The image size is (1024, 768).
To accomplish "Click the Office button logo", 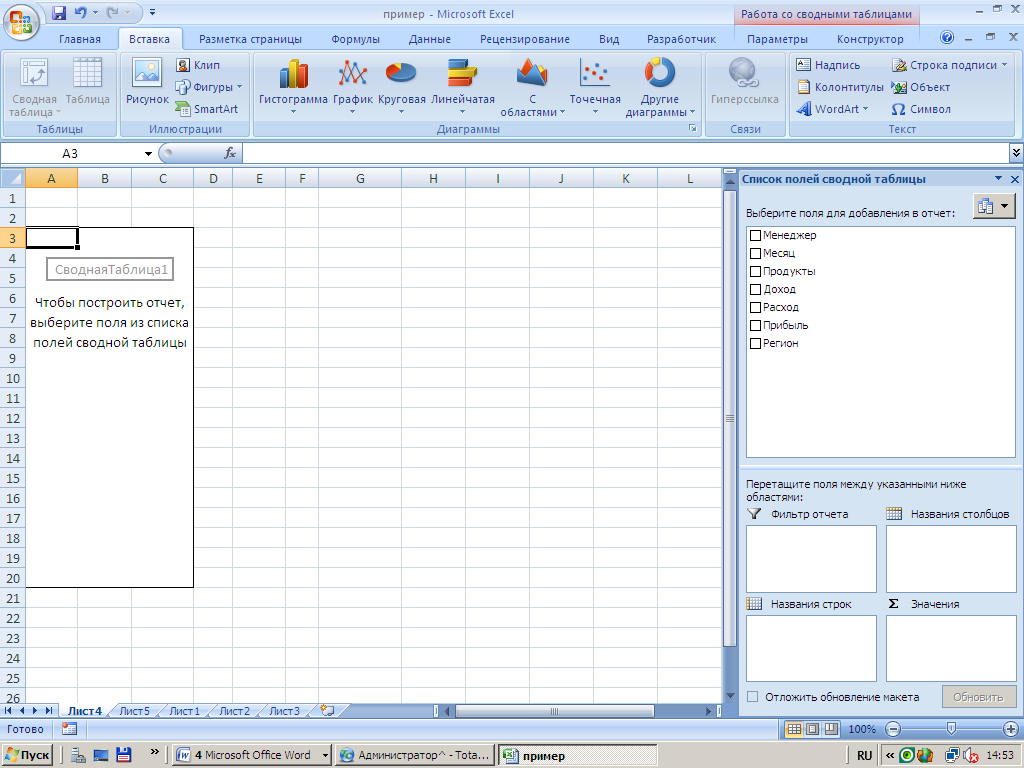I will point(21,22).
